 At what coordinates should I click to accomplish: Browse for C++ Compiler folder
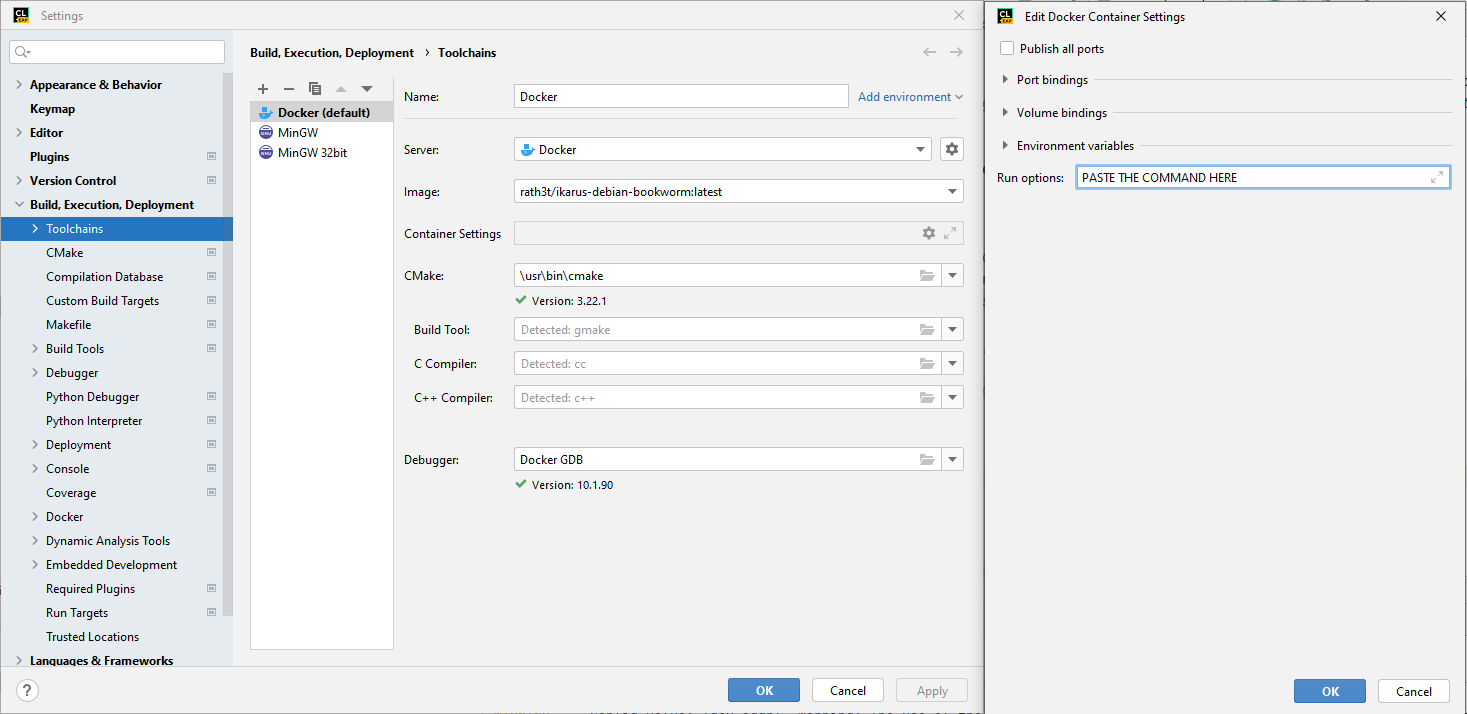(927, 397)
